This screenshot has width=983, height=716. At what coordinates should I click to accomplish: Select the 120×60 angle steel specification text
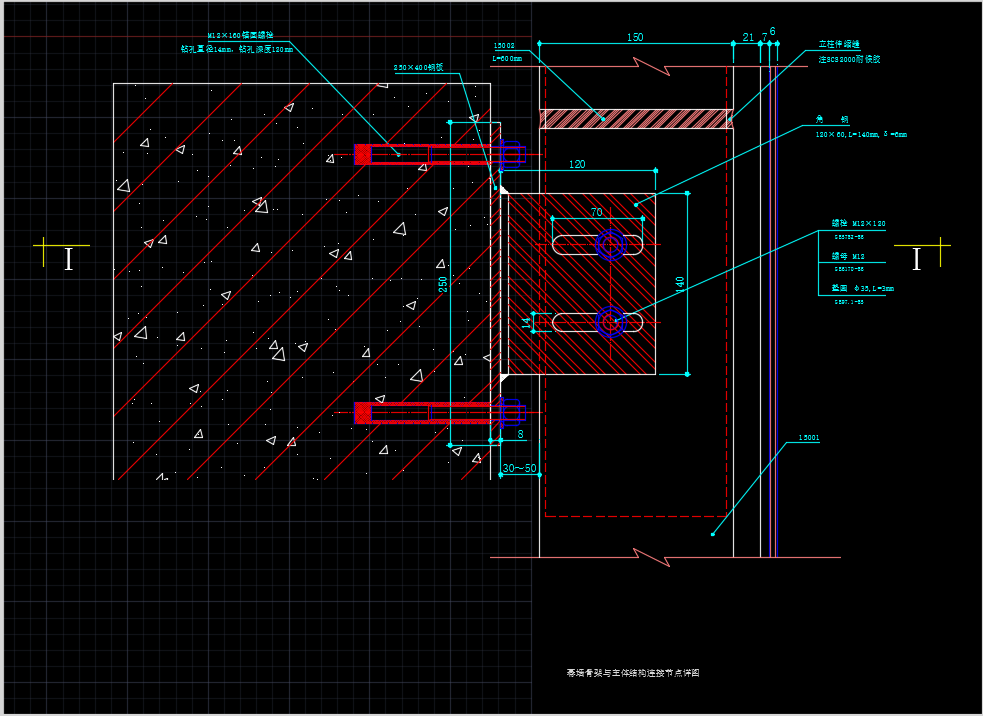pos(861,134)
